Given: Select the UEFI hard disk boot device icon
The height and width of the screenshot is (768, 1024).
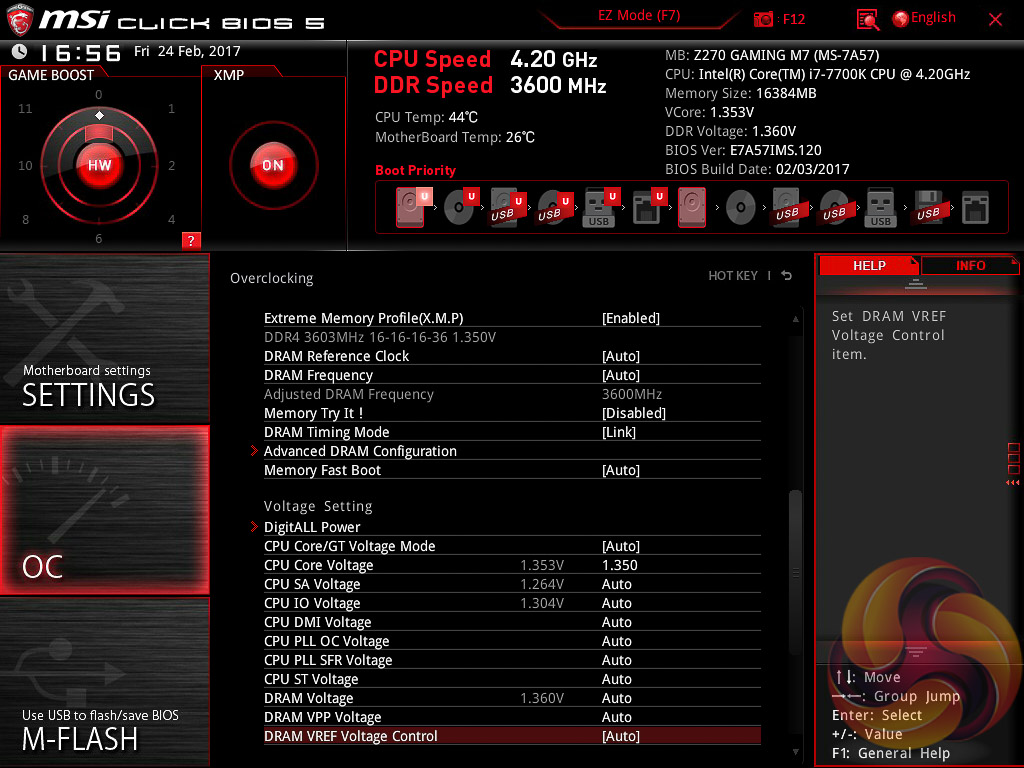Looking at the screenshot, I should click(412, 207).
